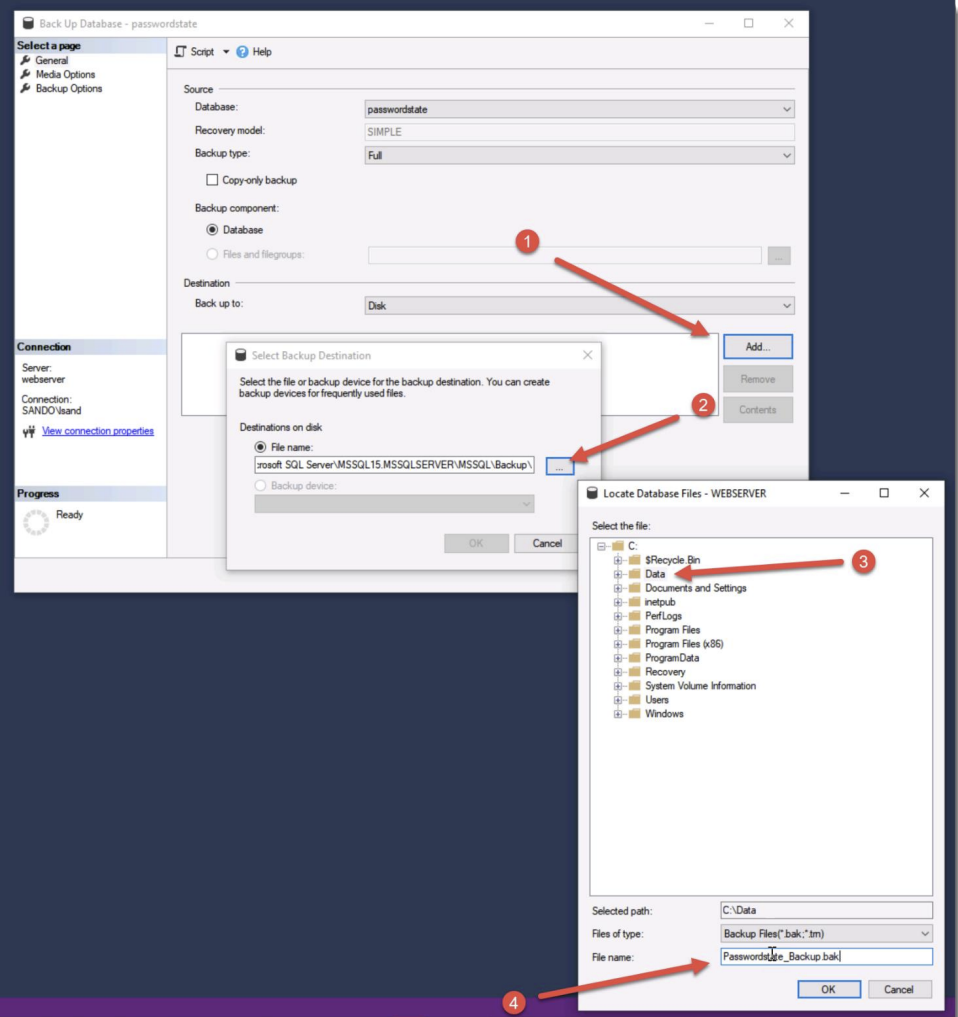Open the Backup device dropdown
This screenshot has width=958, height=1017.
coord(394,504)
